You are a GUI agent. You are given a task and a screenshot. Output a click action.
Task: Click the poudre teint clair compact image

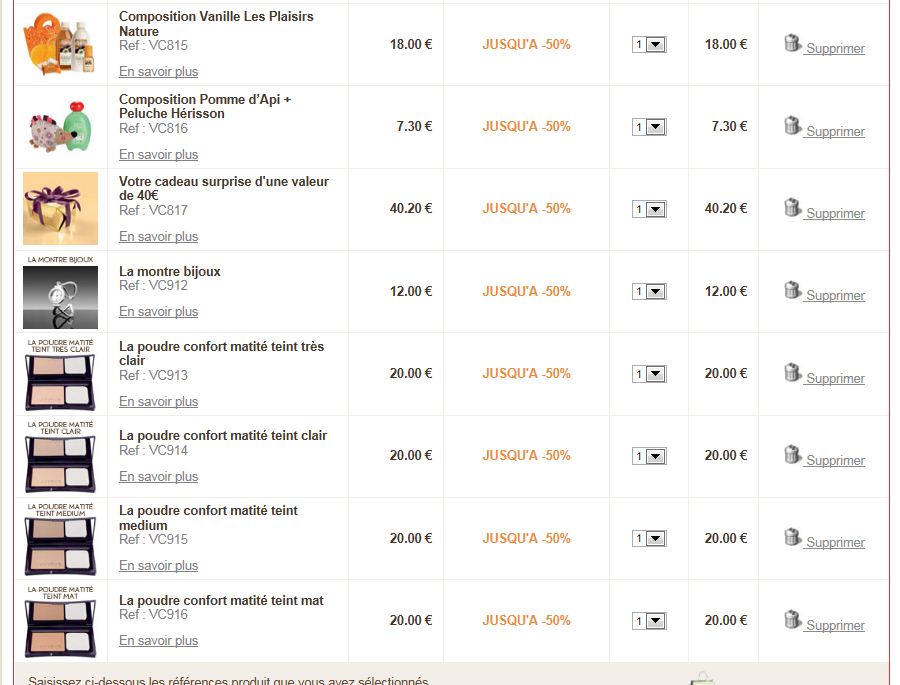pyautogui.click(x=60, y=456)
